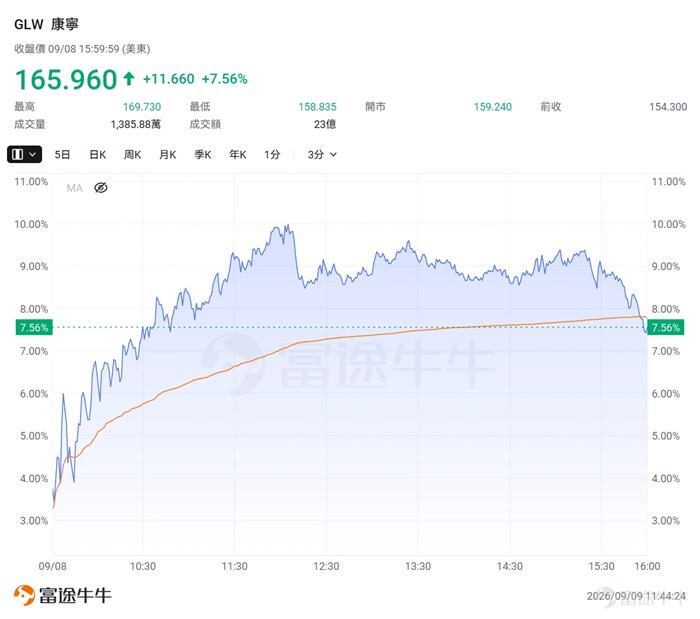Click the right 7.56% axis badge

pos(666,328)
